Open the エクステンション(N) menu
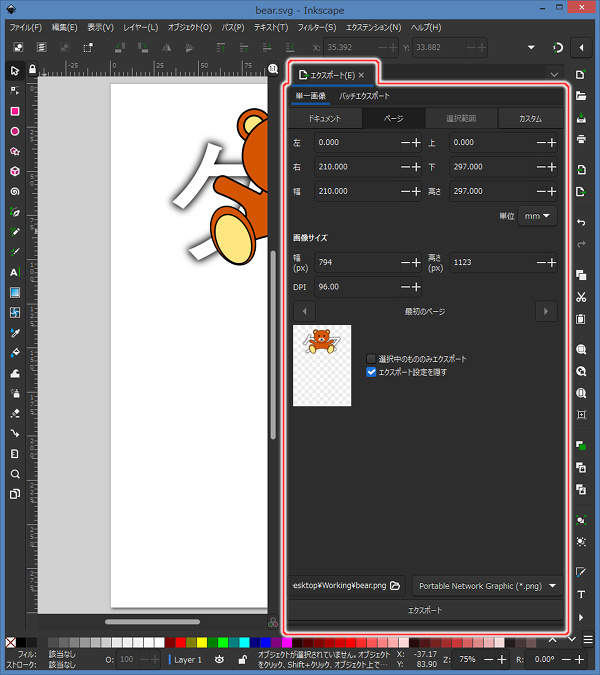The width and height of the screenshot is (600, 675). click(374, 28)
